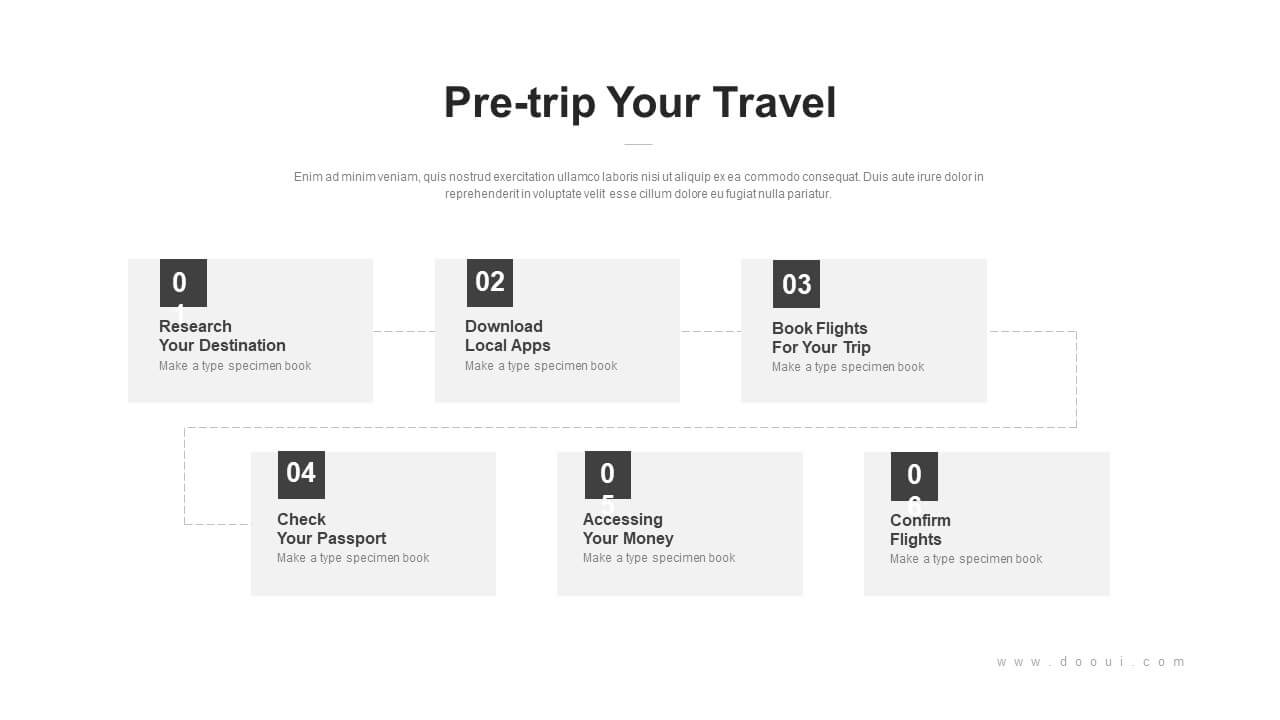
Task: Select the Research Your Destination heading
Action: coord(222,336)
